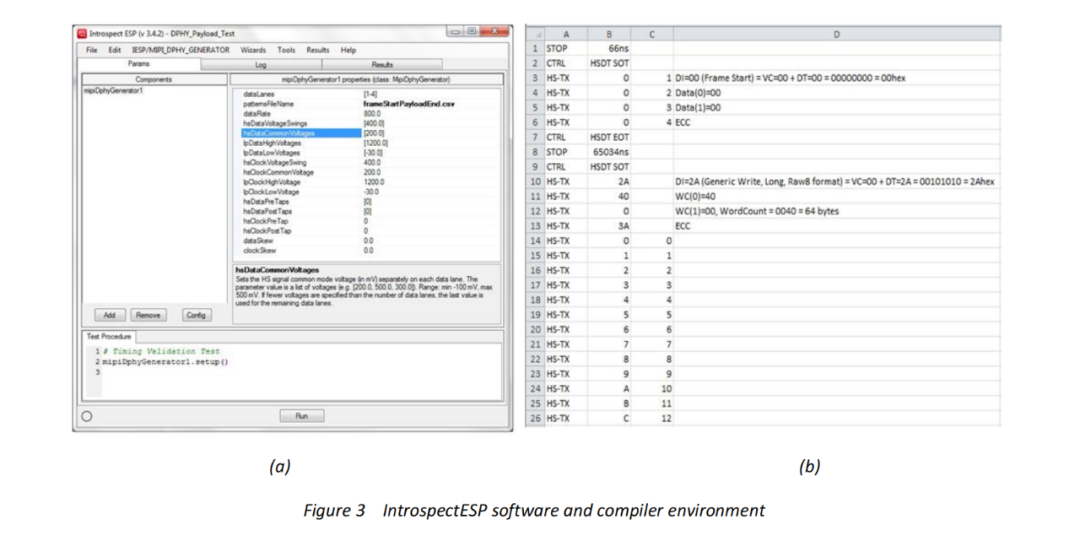Select the dataSkew property
The image size is (1080, 541).
click(x=258, y=241)
